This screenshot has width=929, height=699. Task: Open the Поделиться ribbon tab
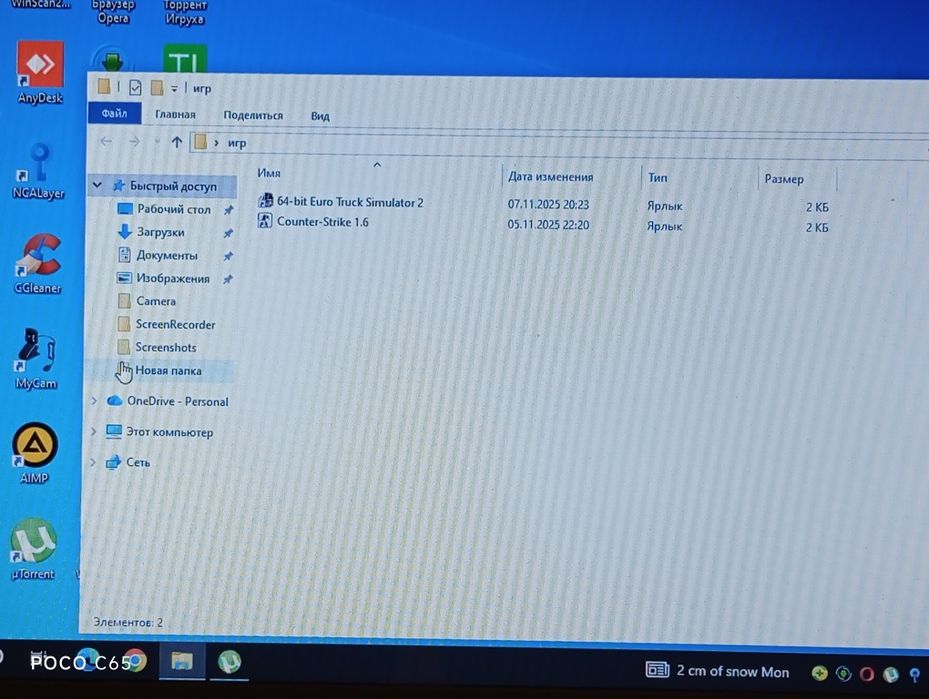coord(253,115)
